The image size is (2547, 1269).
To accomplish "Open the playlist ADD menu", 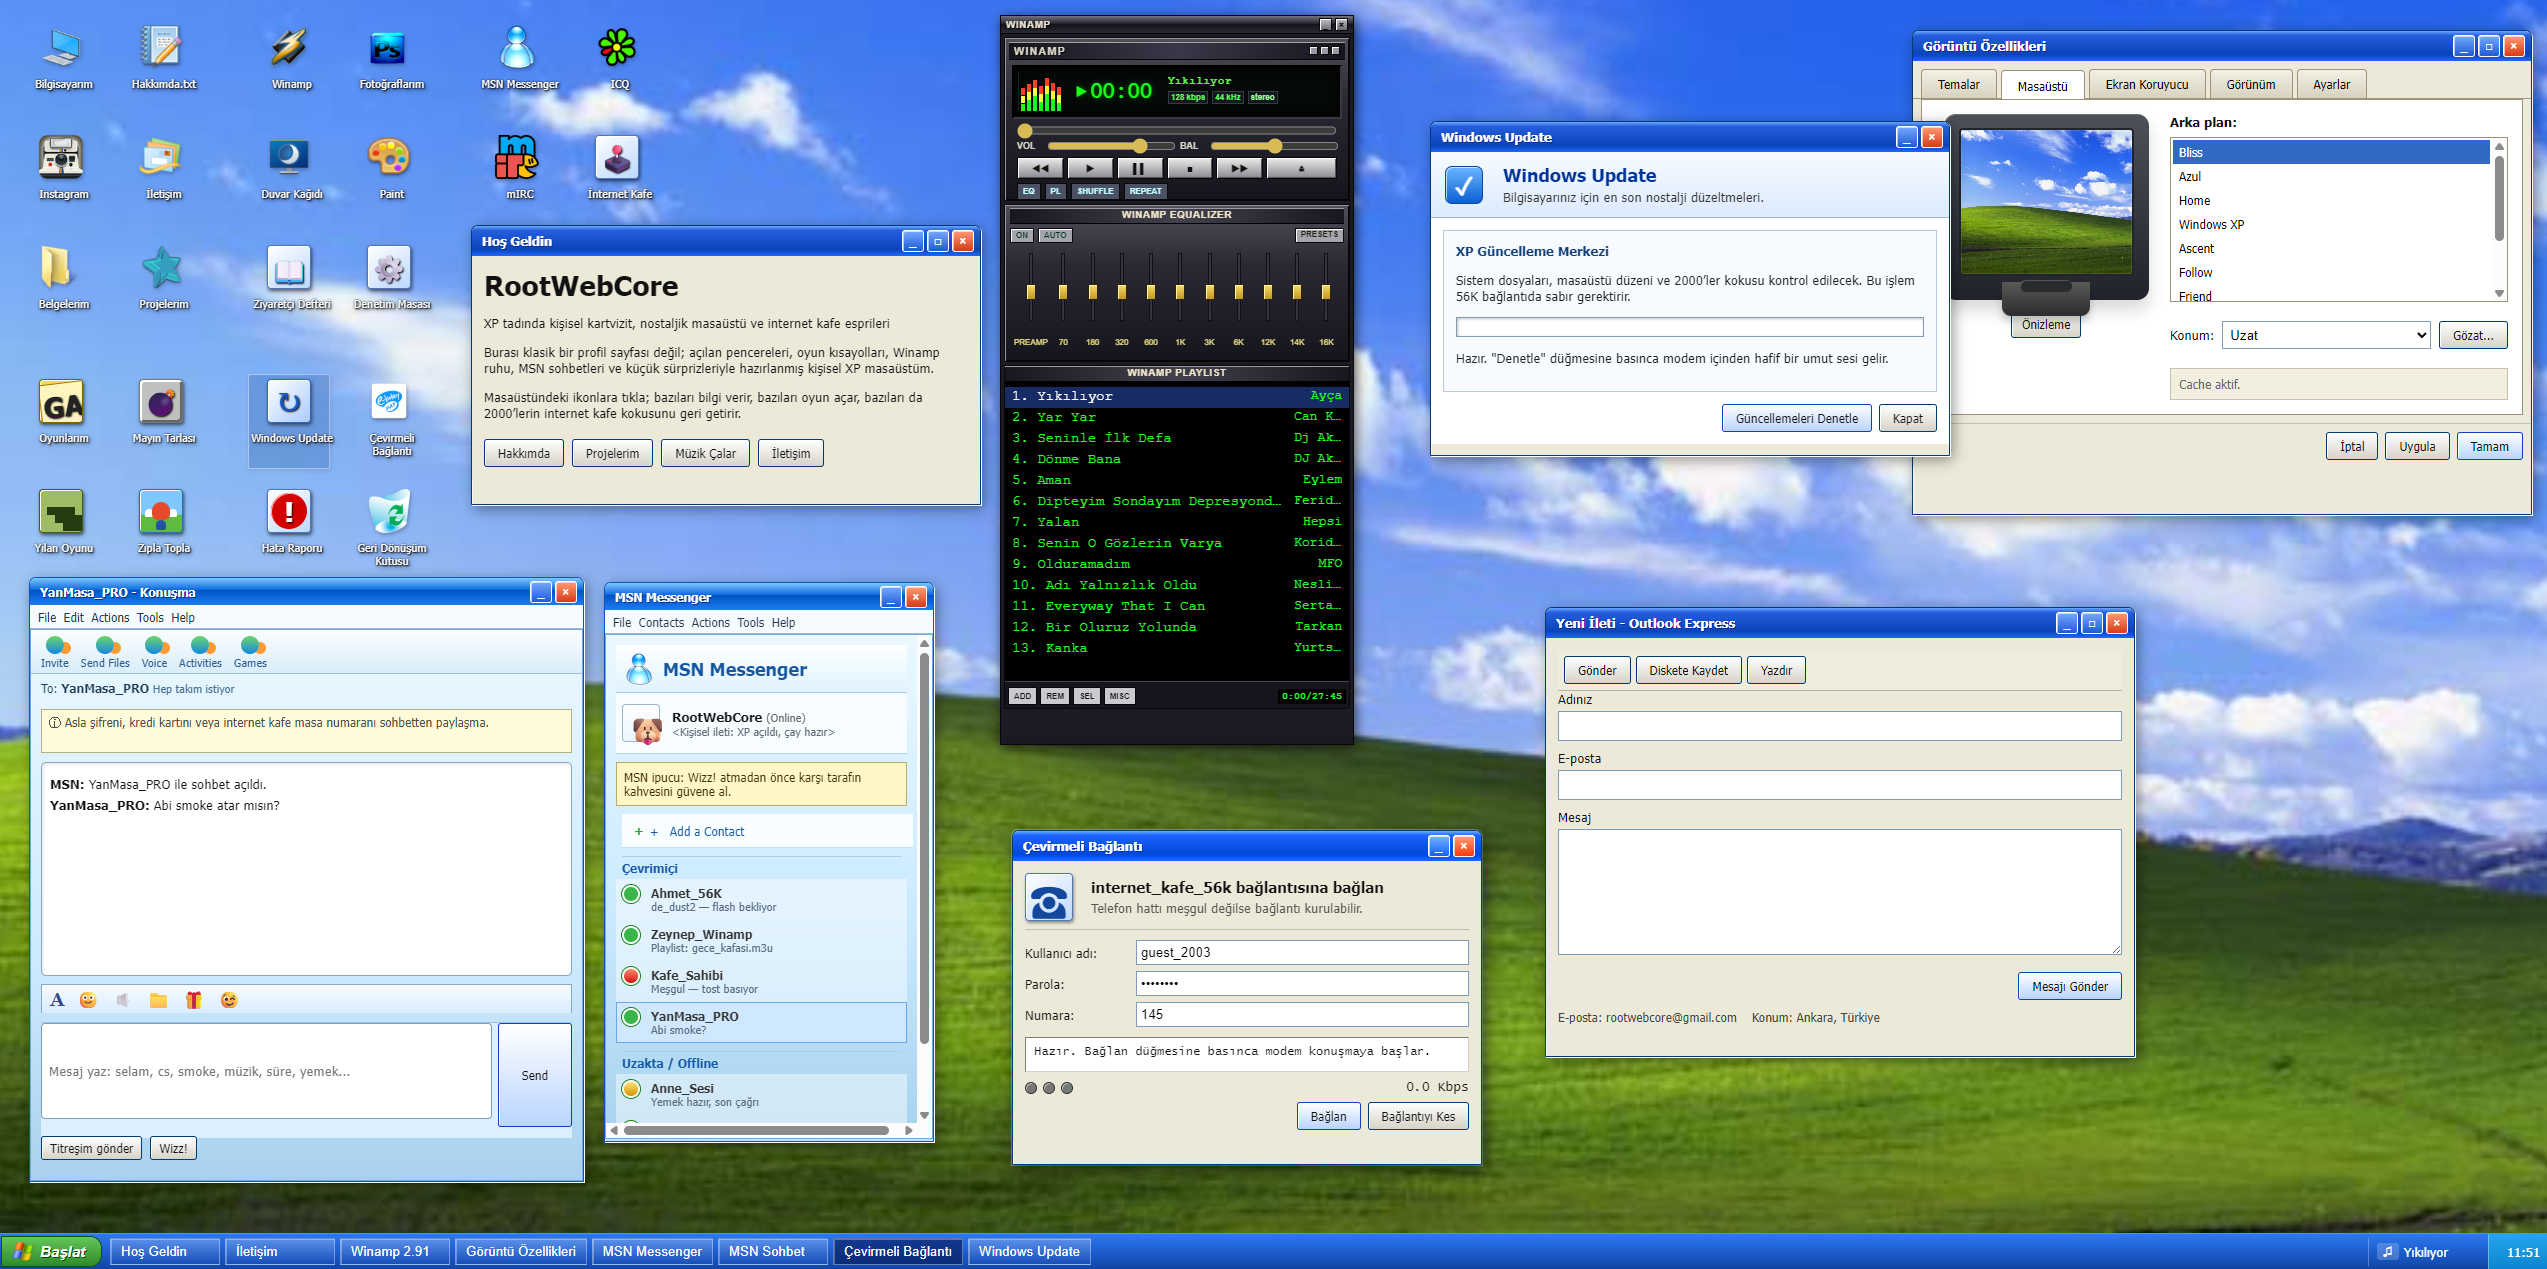I will coord(1022,696).
